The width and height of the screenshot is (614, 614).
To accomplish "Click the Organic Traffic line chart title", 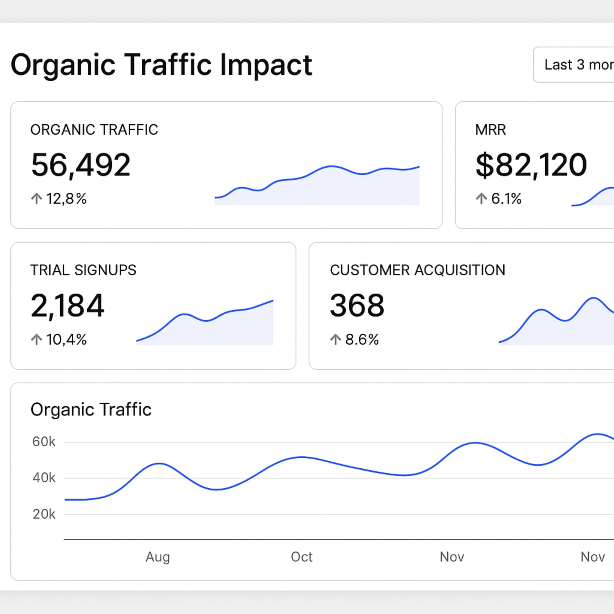I will (91, 409).
